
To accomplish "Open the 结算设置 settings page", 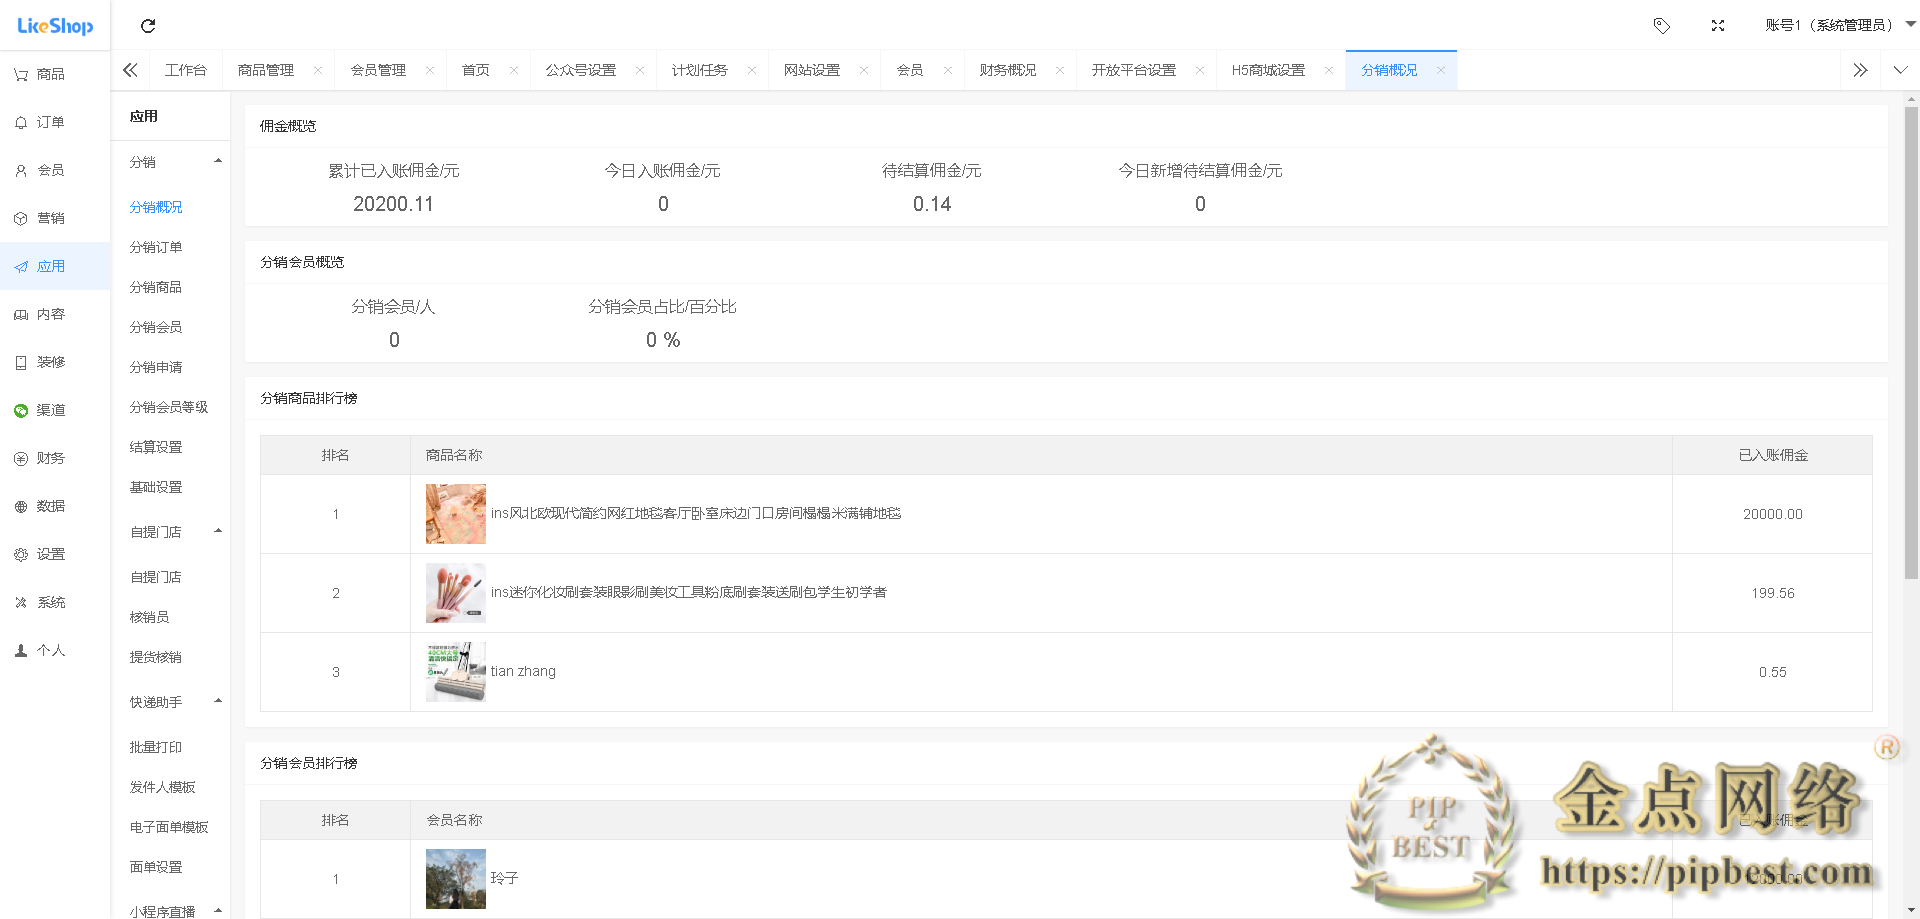I will pyautogui.click(x=155, y=447).
